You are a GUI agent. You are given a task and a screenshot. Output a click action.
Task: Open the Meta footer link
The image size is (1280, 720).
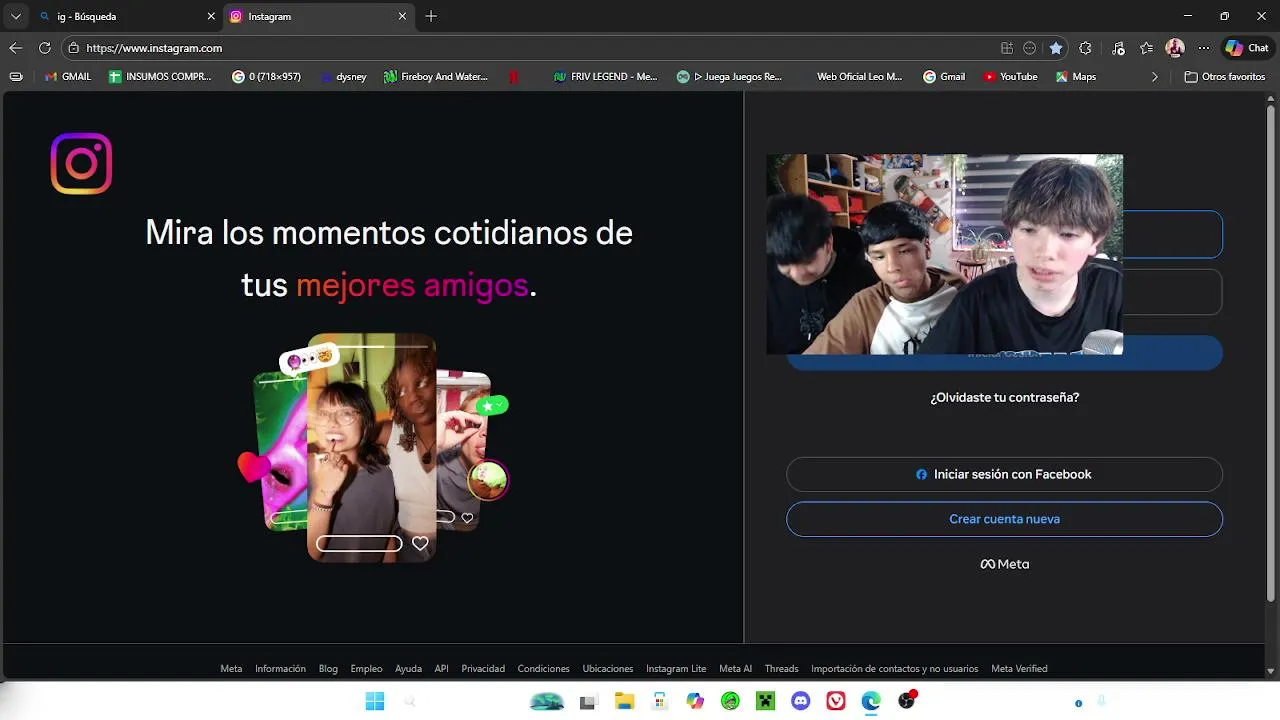[x=231, y=669]
